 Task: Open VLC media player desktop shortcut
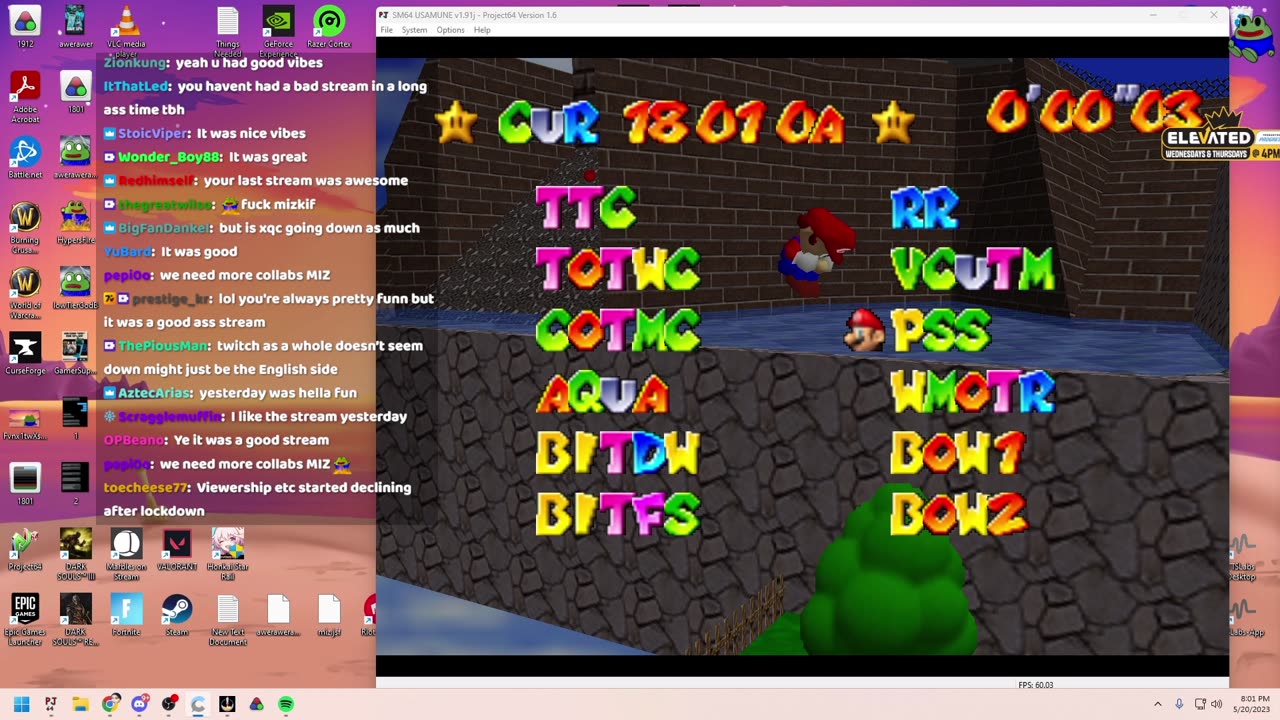126,30
